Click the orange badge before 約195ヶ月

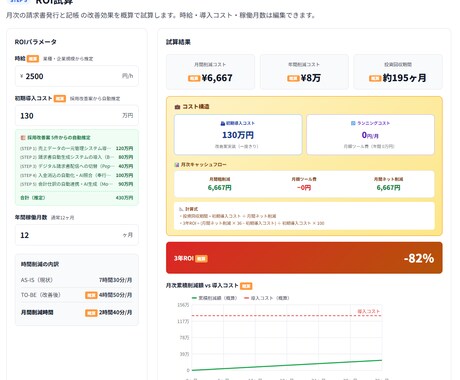coord(375,78)
